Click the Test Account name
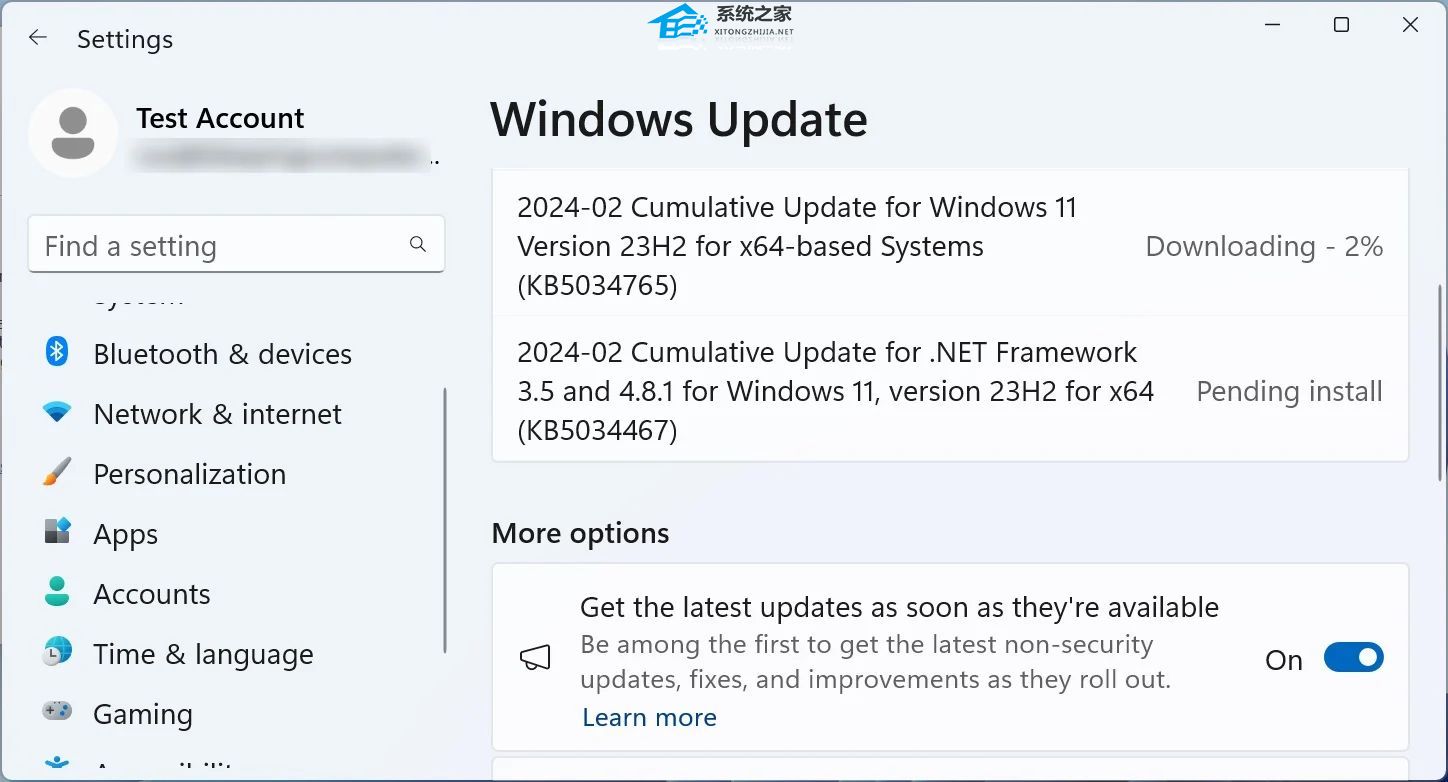This screenshot has width=1448, height=782. pos(220,118)
